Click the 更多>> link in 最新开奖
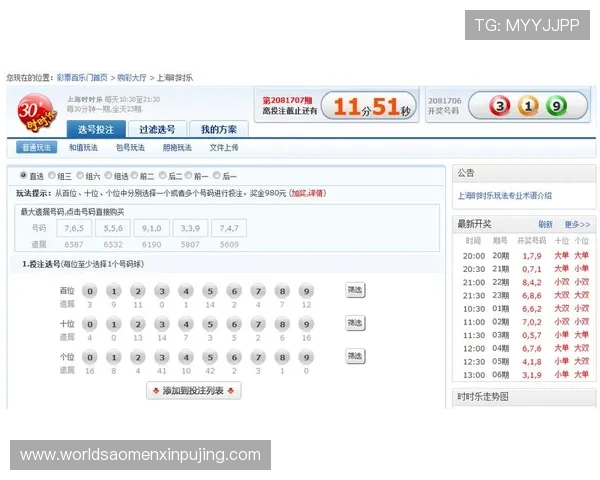This screenshot has width=600, height=480. coord(577,224)
